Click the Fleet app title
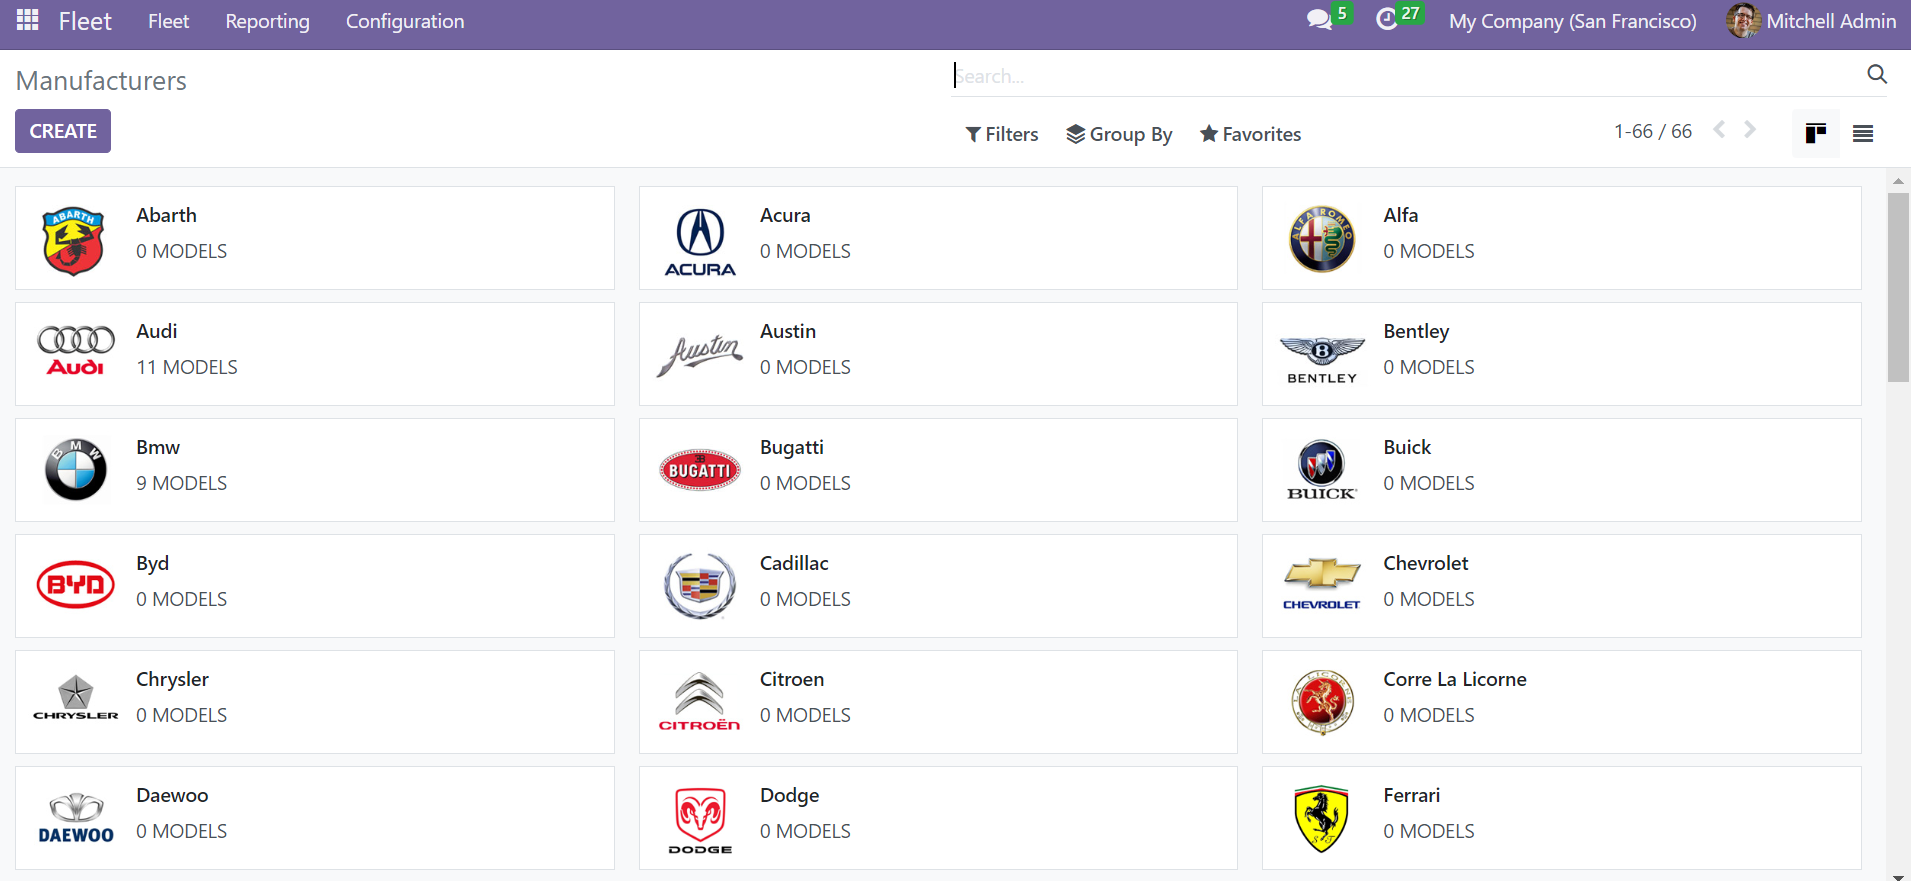Screen dimensions: 1913x881 pyautogui.click(x=85, y=21)
